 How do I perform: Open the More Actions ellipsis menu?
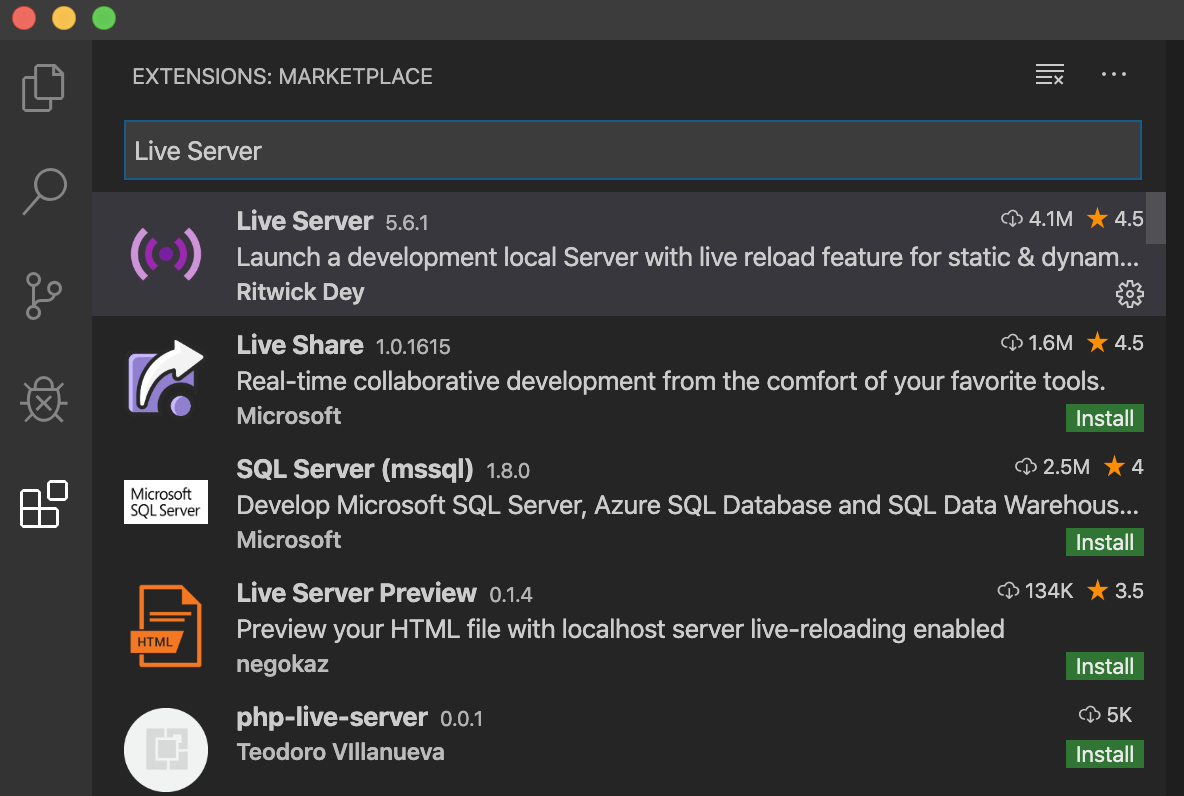coord(1114,74)
